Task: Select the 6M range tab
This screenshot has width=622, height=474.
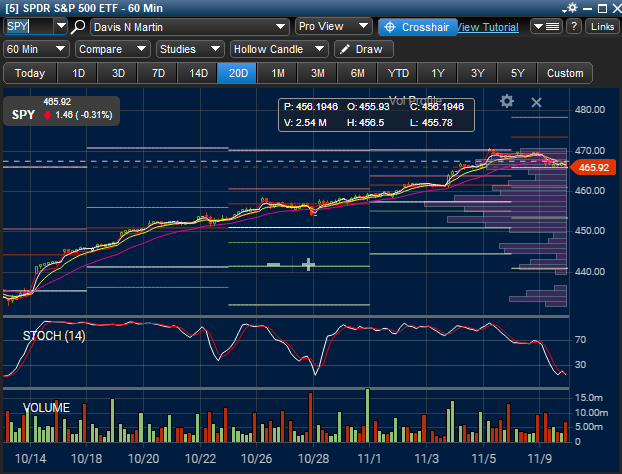Action: pyautogui.click(x=357, y=73)
